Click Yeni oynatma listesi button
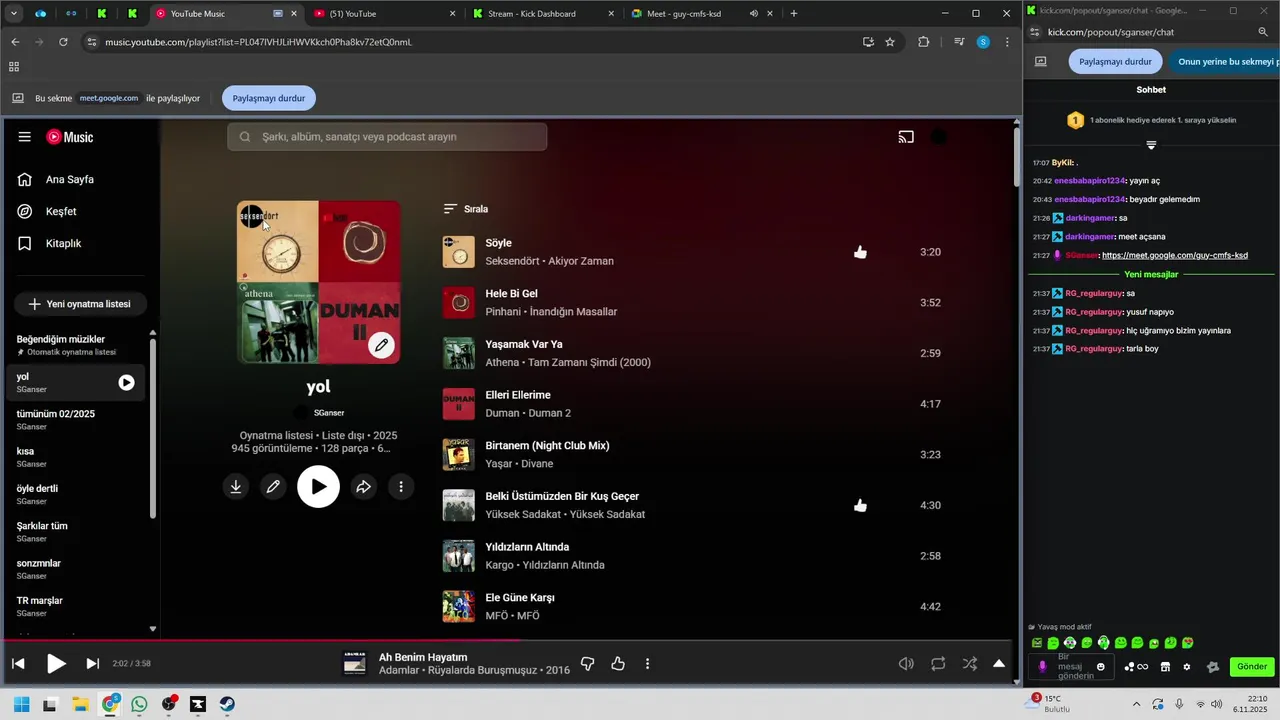 pos(80,304)
